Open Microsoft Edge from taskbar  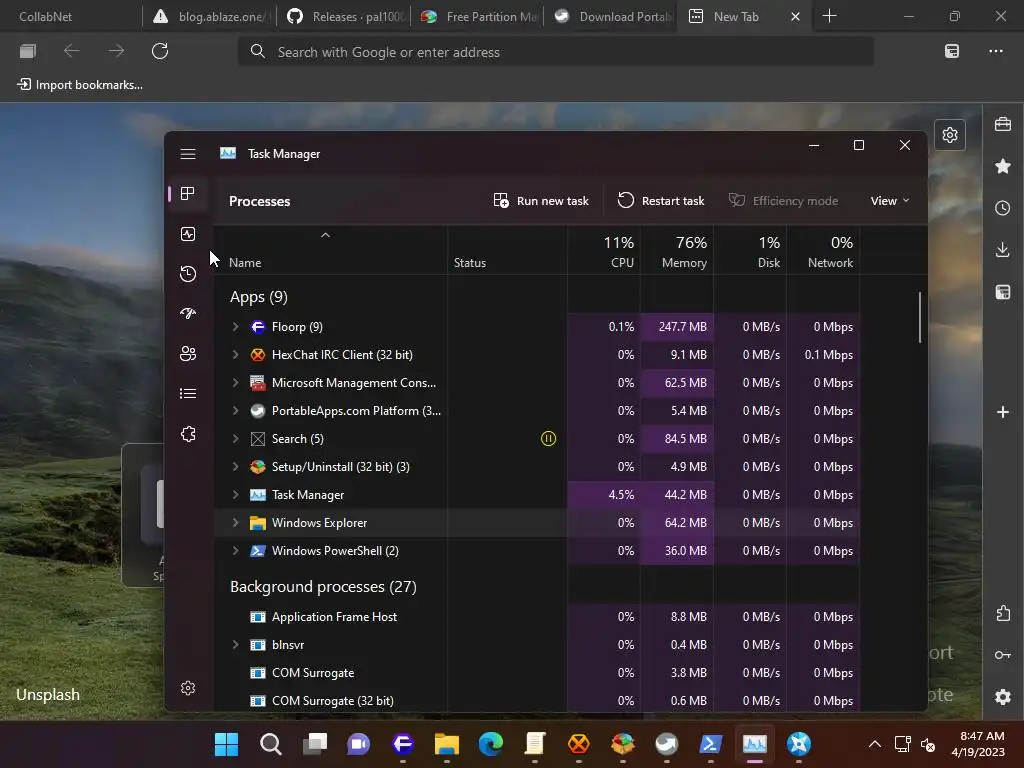pos(490,744)
